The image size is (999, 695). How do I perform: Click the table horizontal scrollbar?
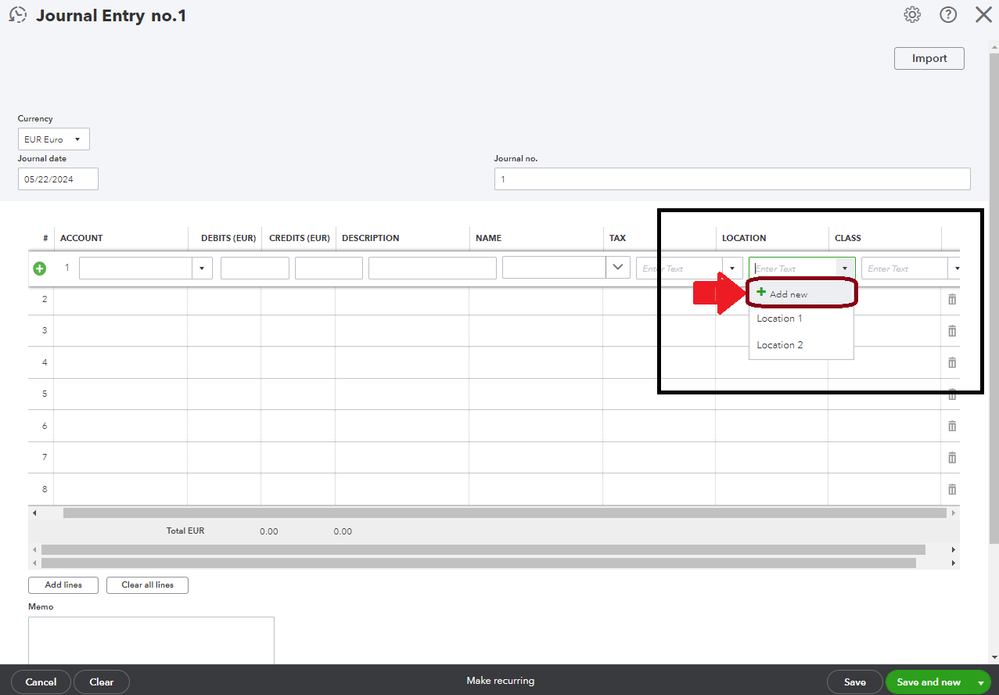click(x=505, y=513)
